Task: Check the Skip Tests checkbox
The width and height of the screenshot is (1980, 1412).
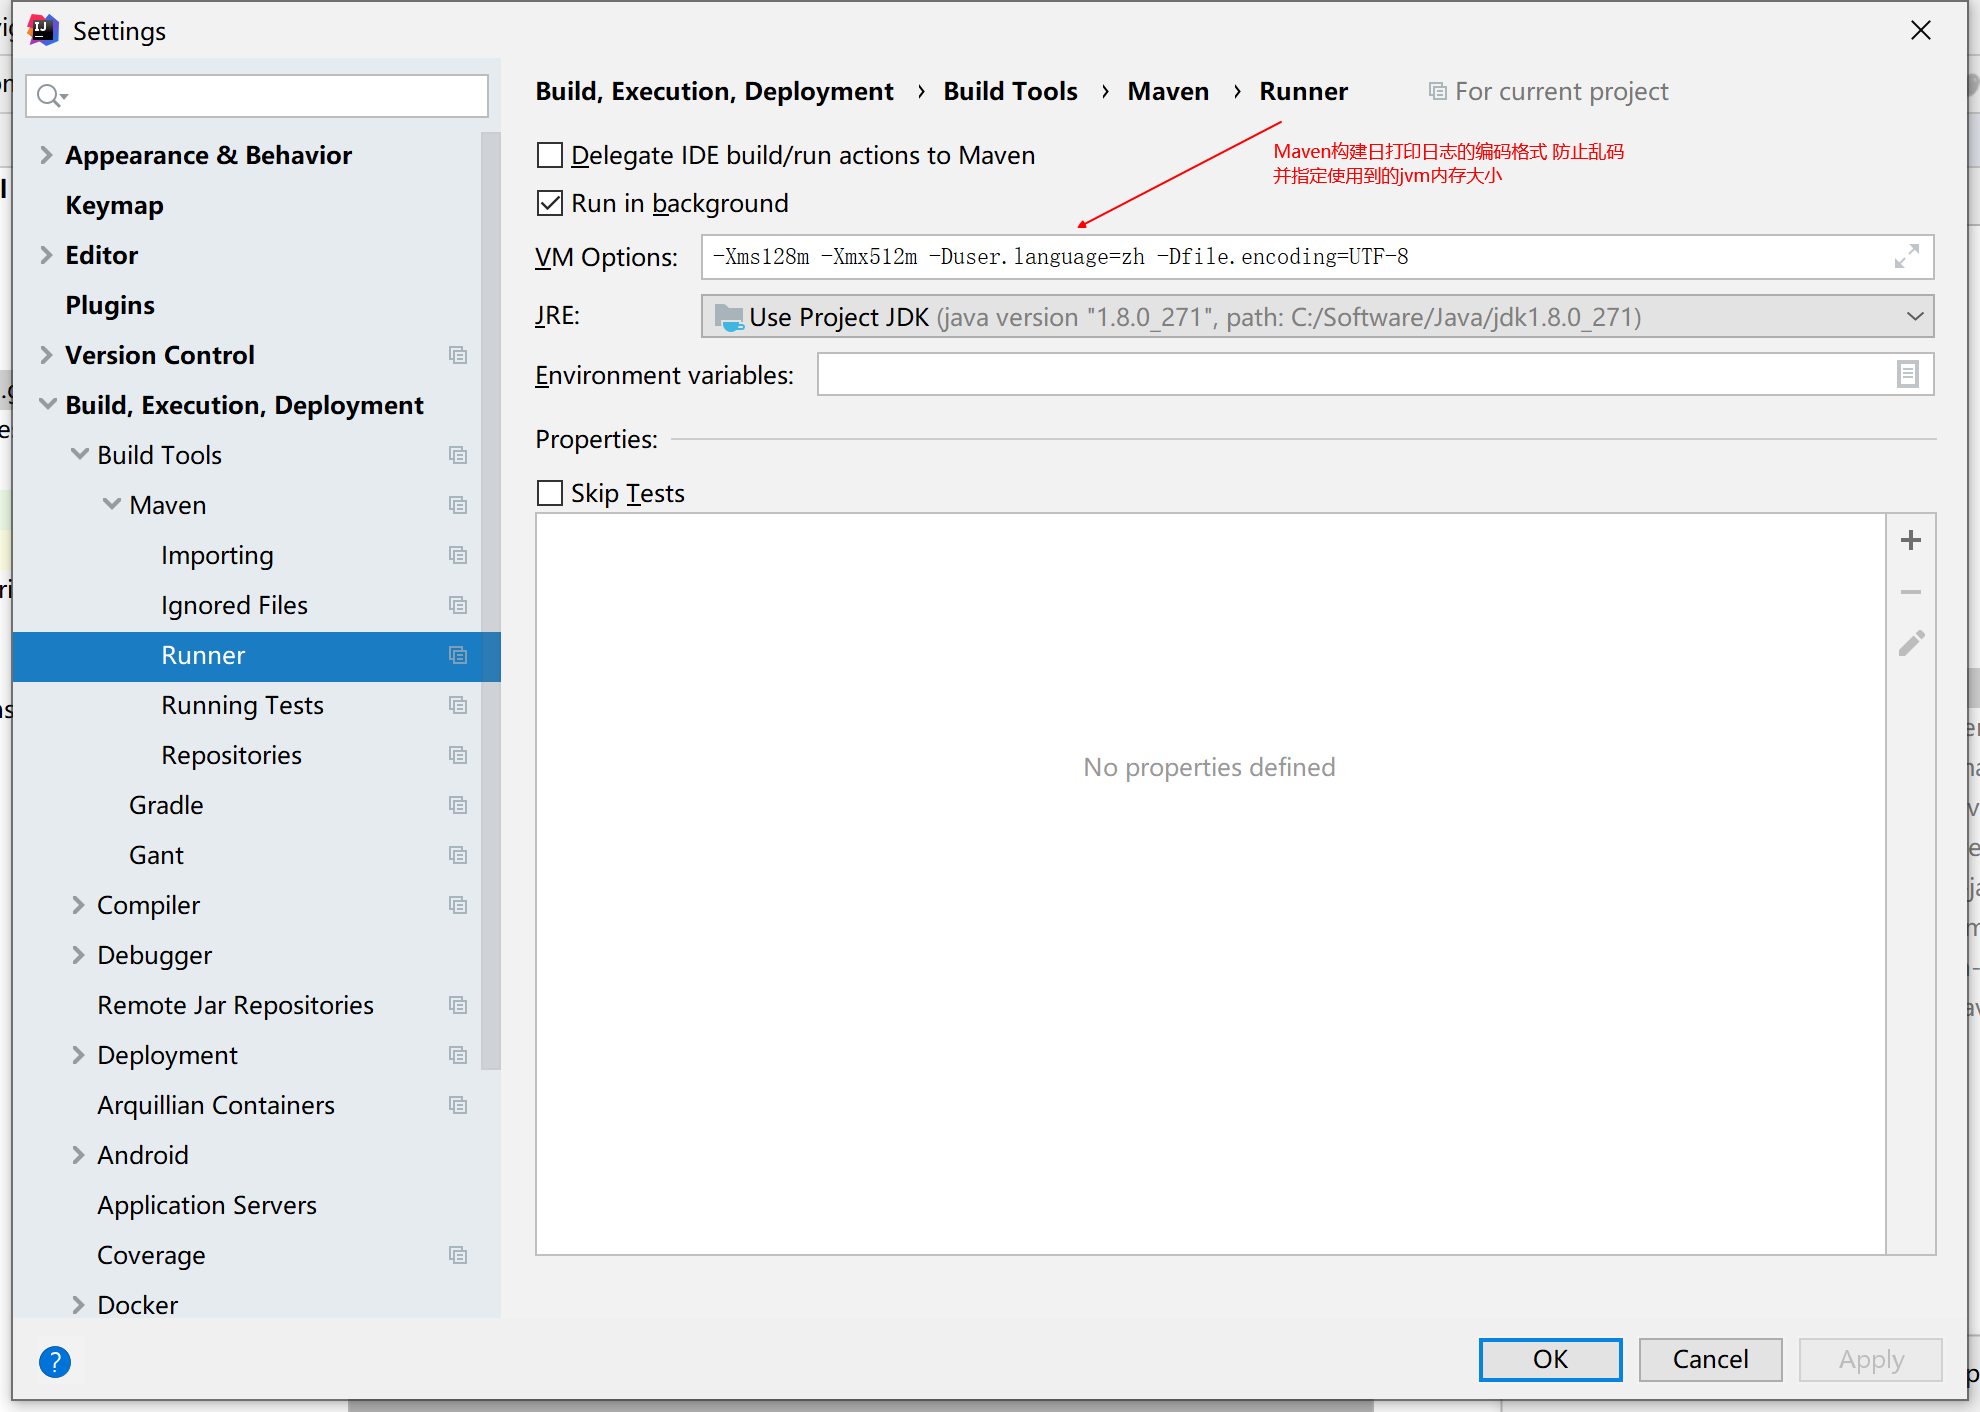Action: (550, 493)
